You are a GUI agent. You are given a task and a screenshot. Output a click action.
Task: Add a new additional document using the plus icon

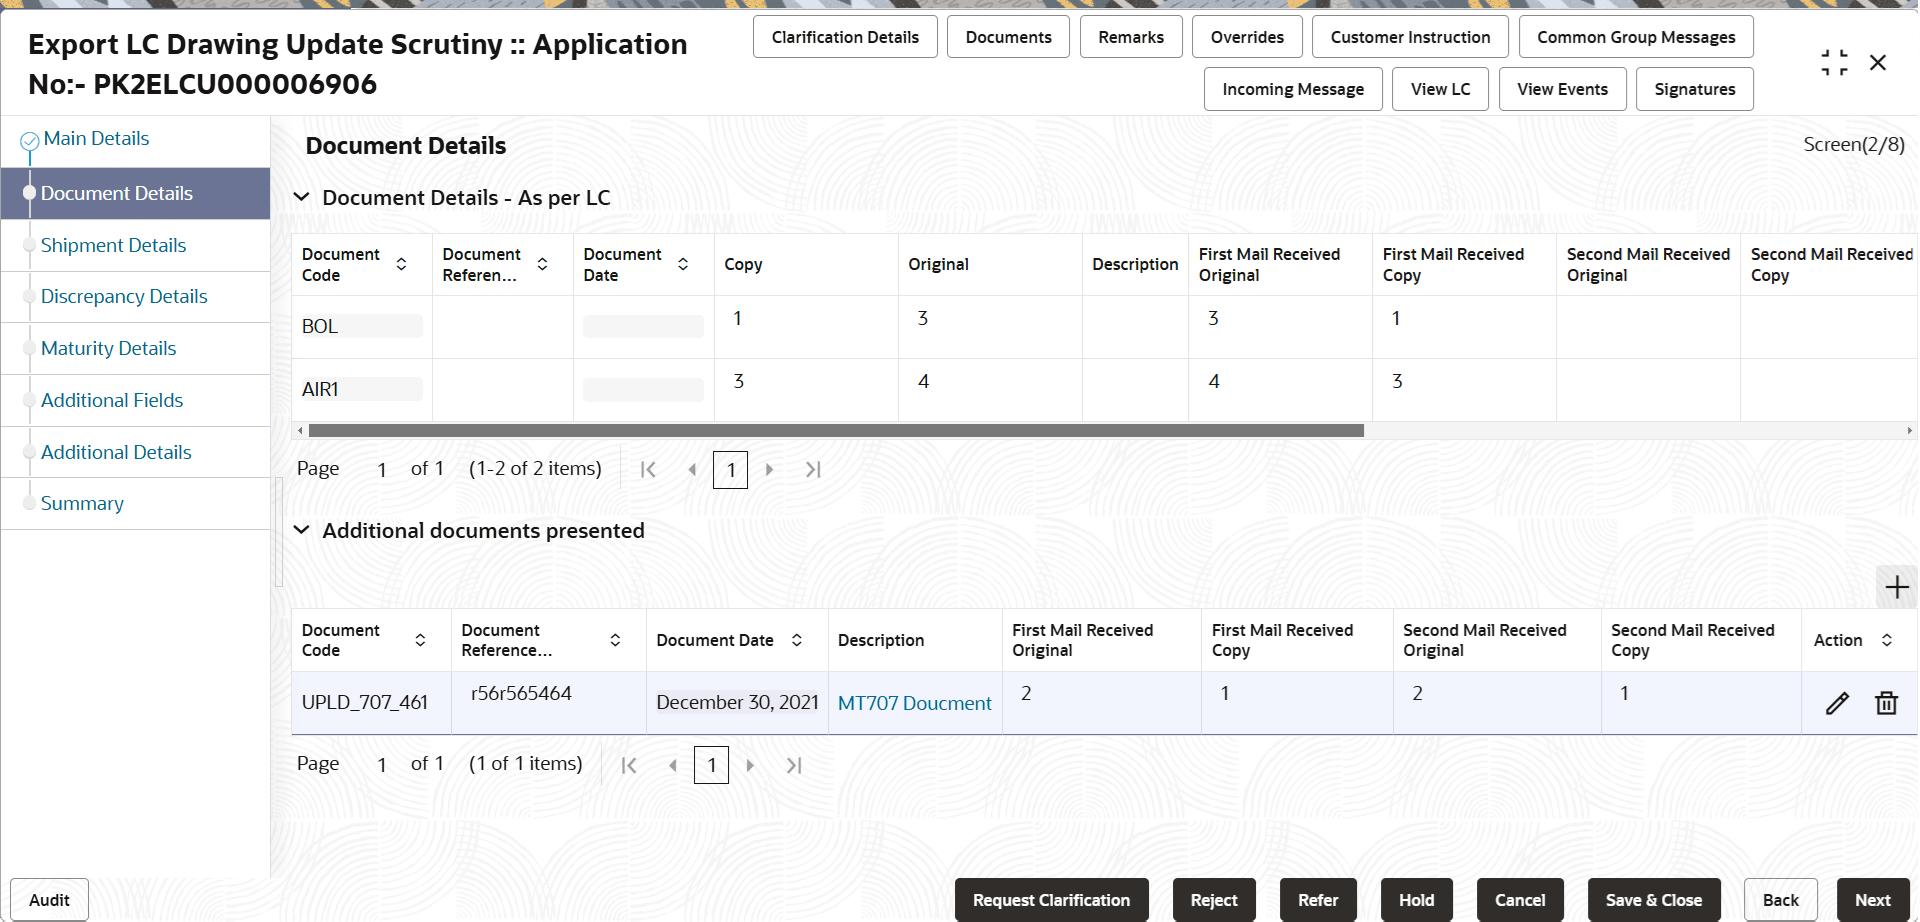tap(1896, 587)
